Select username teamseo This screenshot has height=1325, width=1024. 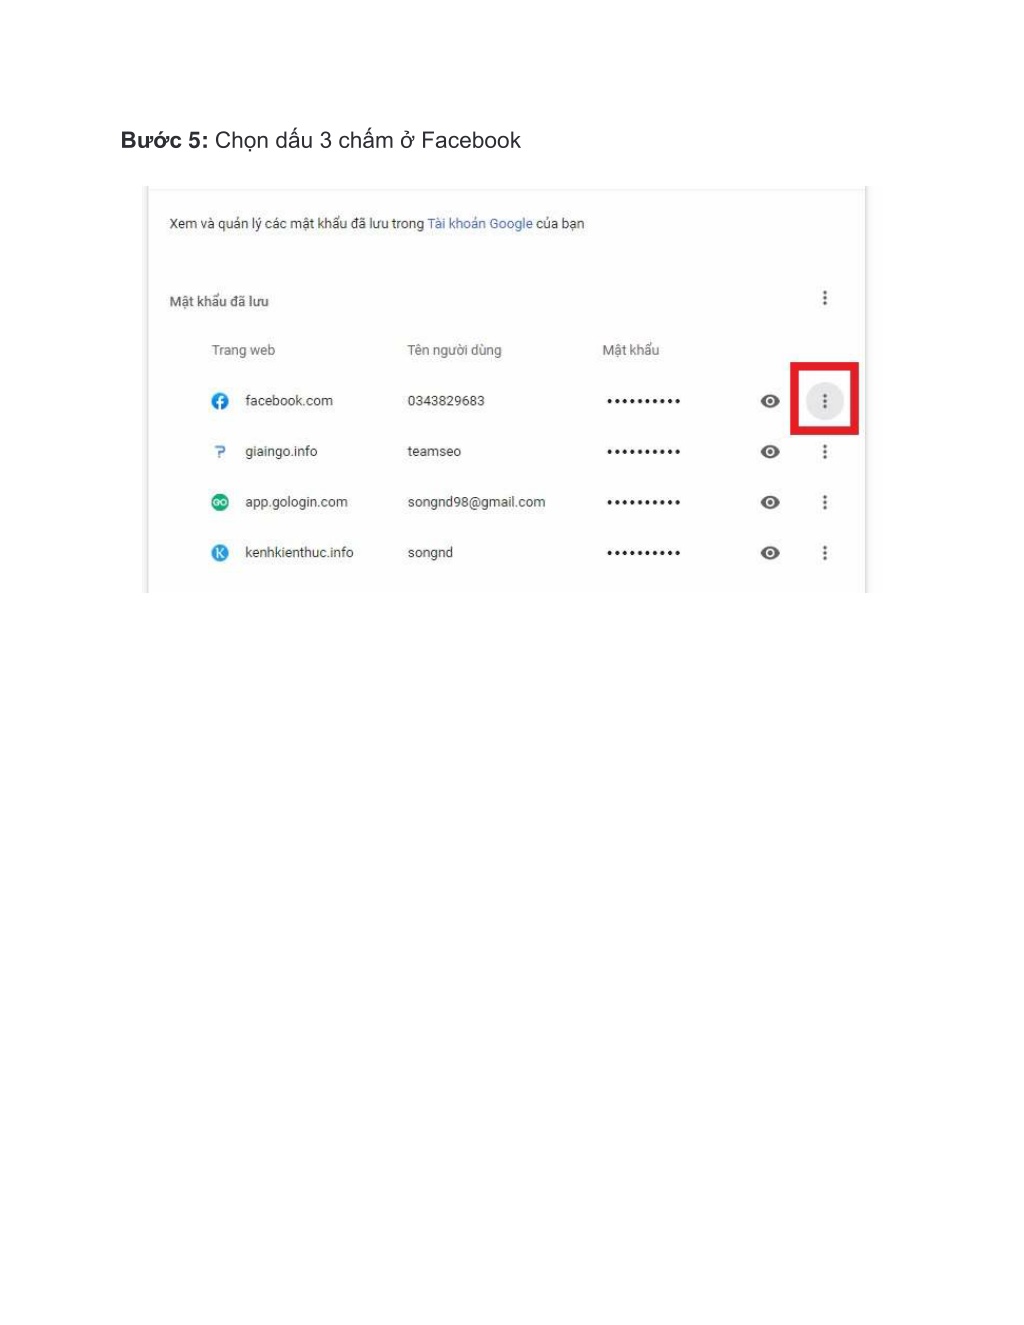(434, 452)
